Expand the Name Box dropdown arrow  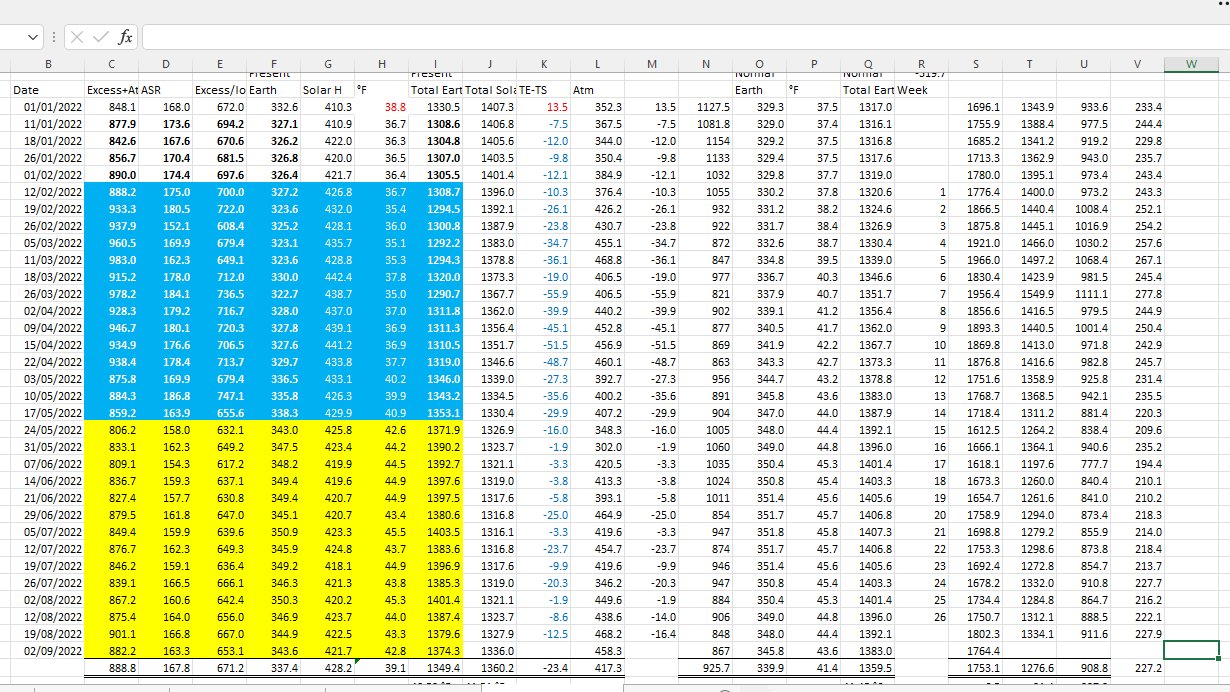pos(35,37)
